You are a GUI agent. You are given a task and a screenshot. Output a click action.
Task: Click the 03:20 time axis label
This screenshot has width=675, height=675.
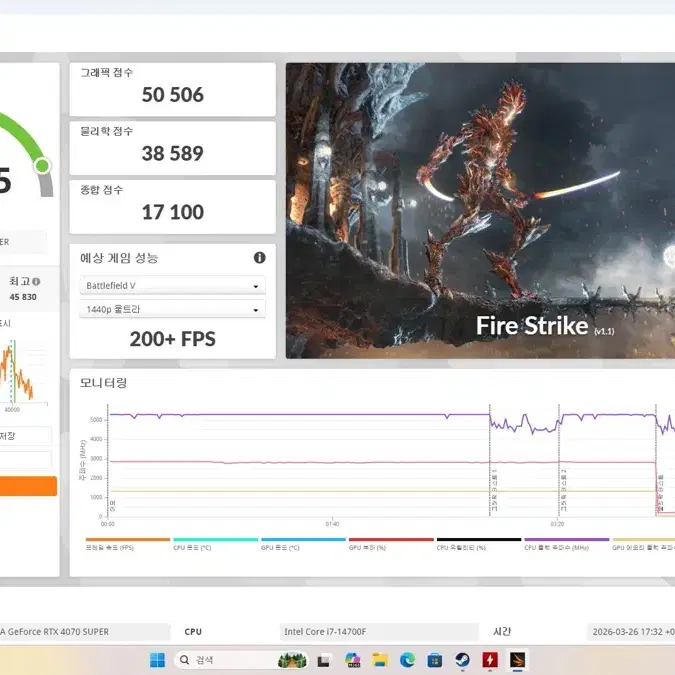[557, 524]
